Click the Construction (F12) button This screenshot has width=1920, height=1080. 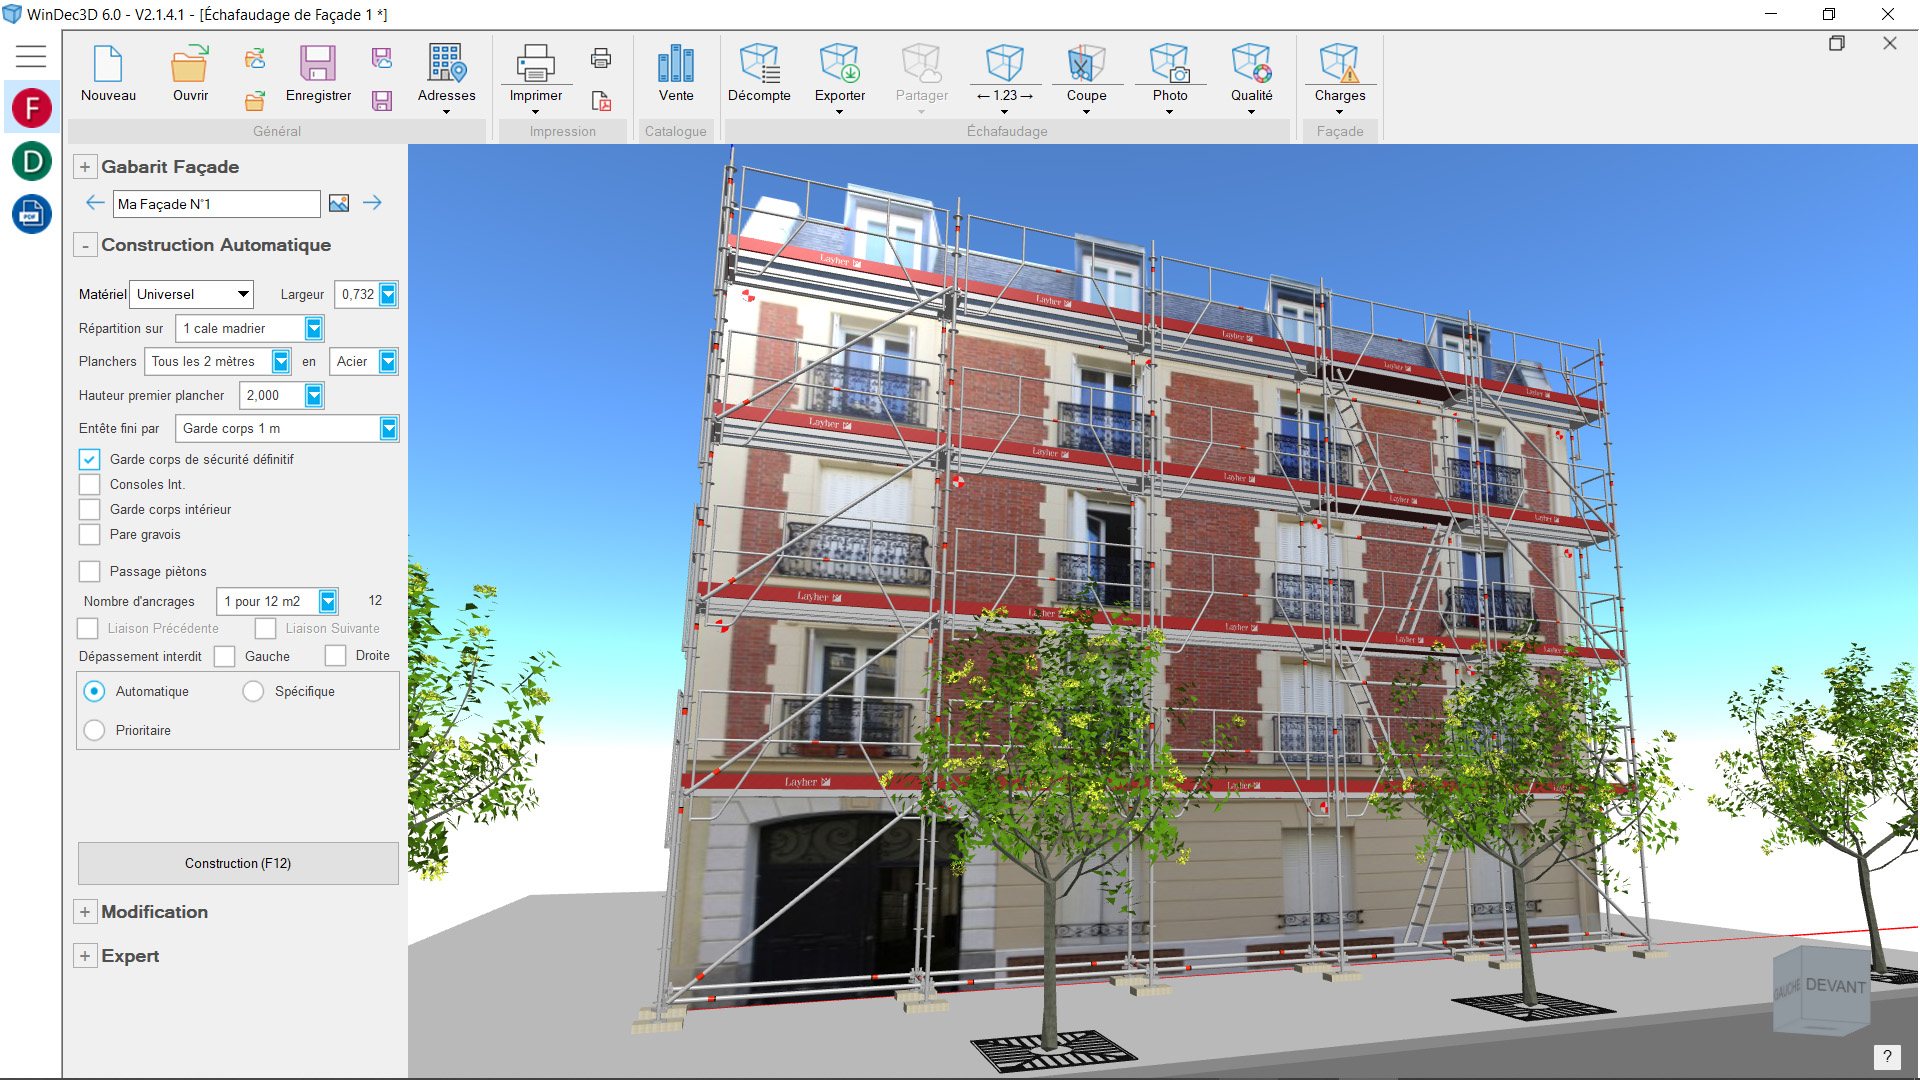[x=238, y=864]
